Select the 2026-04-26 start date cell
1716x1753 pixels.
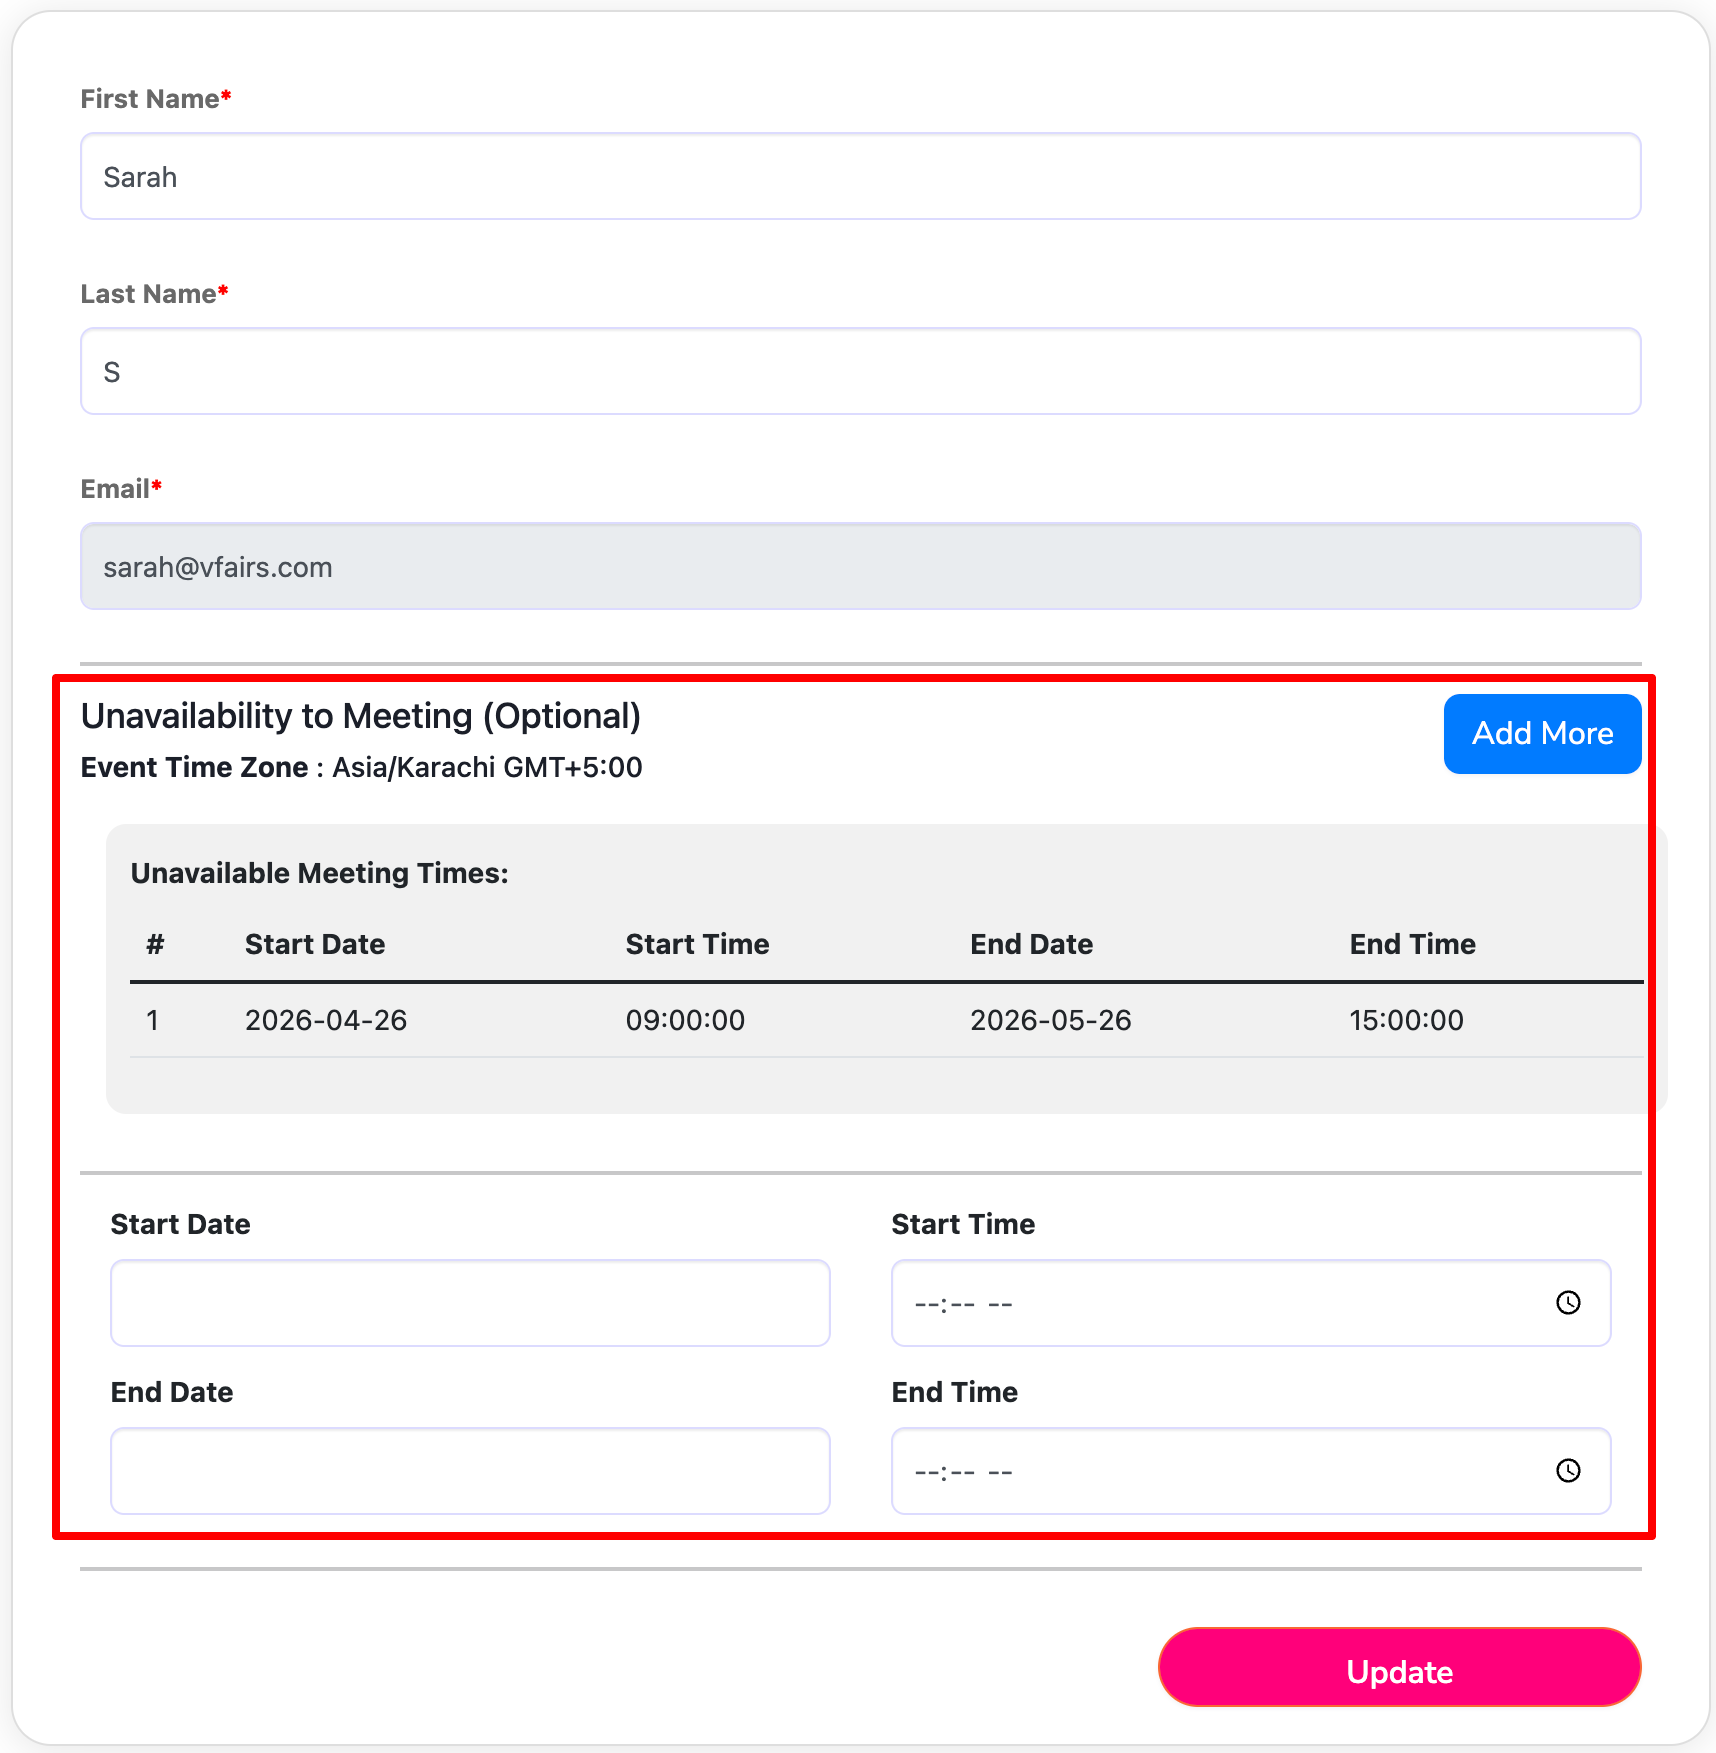[326, 1020]
